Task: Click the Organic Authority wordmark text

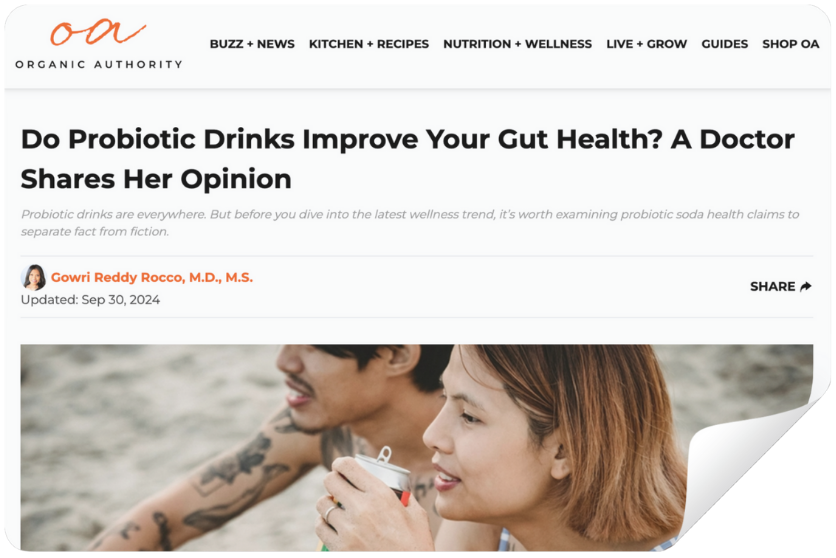Action: pyautogui.click(x=99, y=64)
